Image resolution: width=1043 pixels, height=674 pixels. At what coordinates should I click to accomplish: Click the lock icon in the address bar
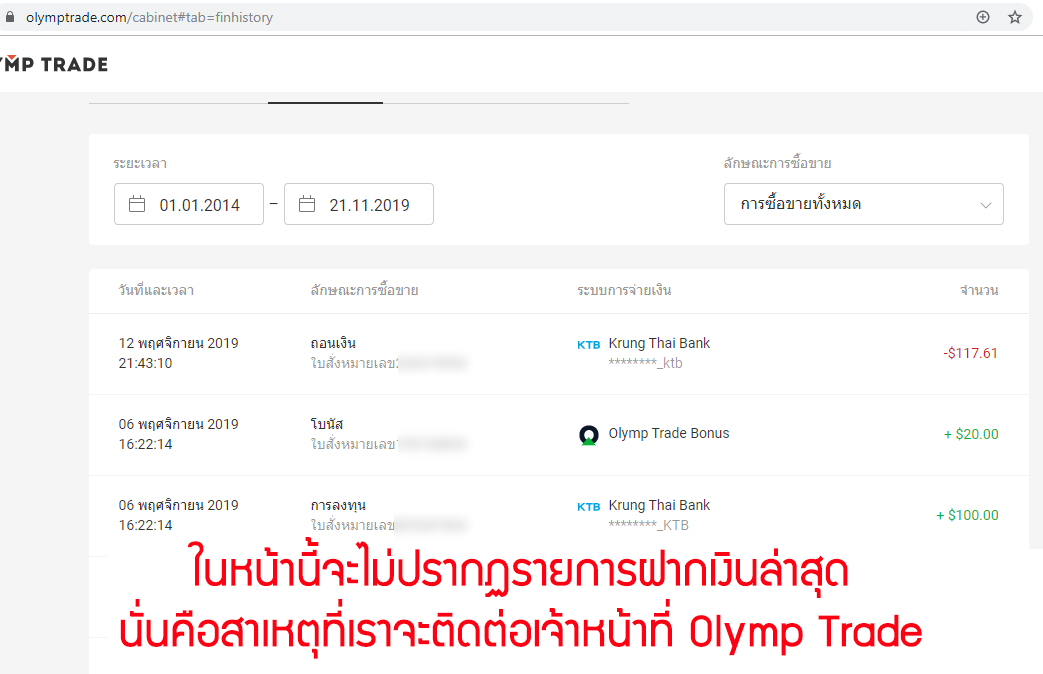[x=9, y=17]
